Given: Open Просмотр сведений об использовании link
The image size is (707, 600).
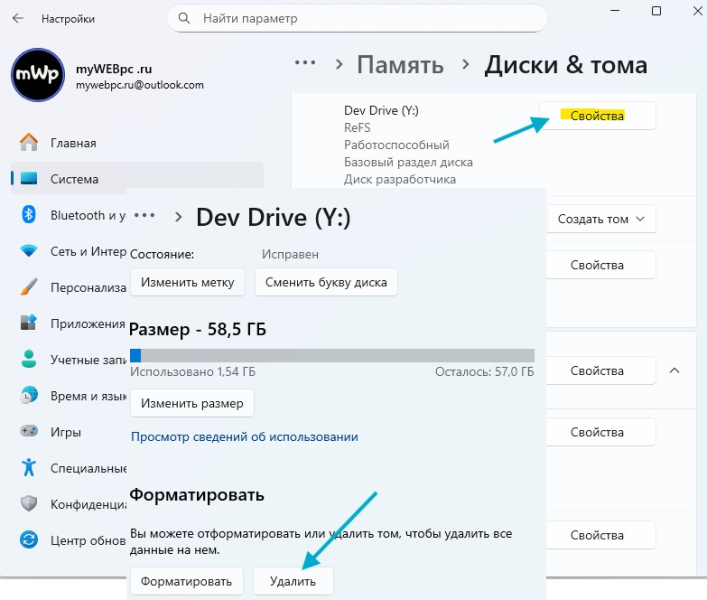Looking at the screenshot, I should (244, 436).
